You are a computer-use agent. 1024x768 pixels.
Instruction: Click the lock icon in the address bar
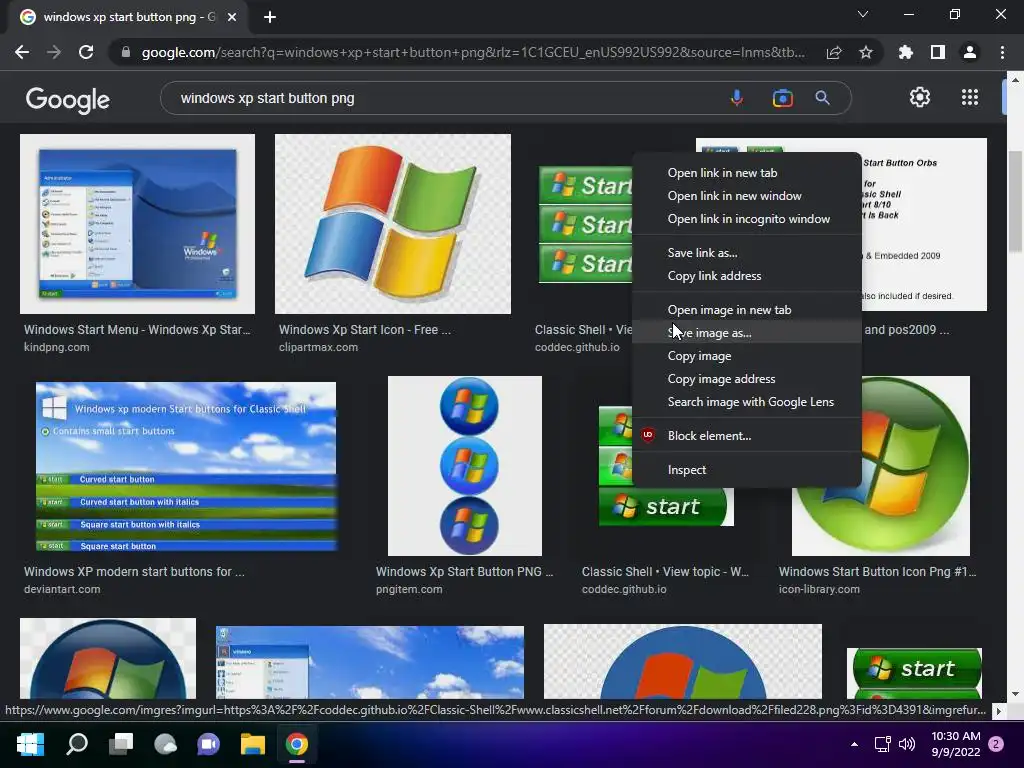[126, 52]
